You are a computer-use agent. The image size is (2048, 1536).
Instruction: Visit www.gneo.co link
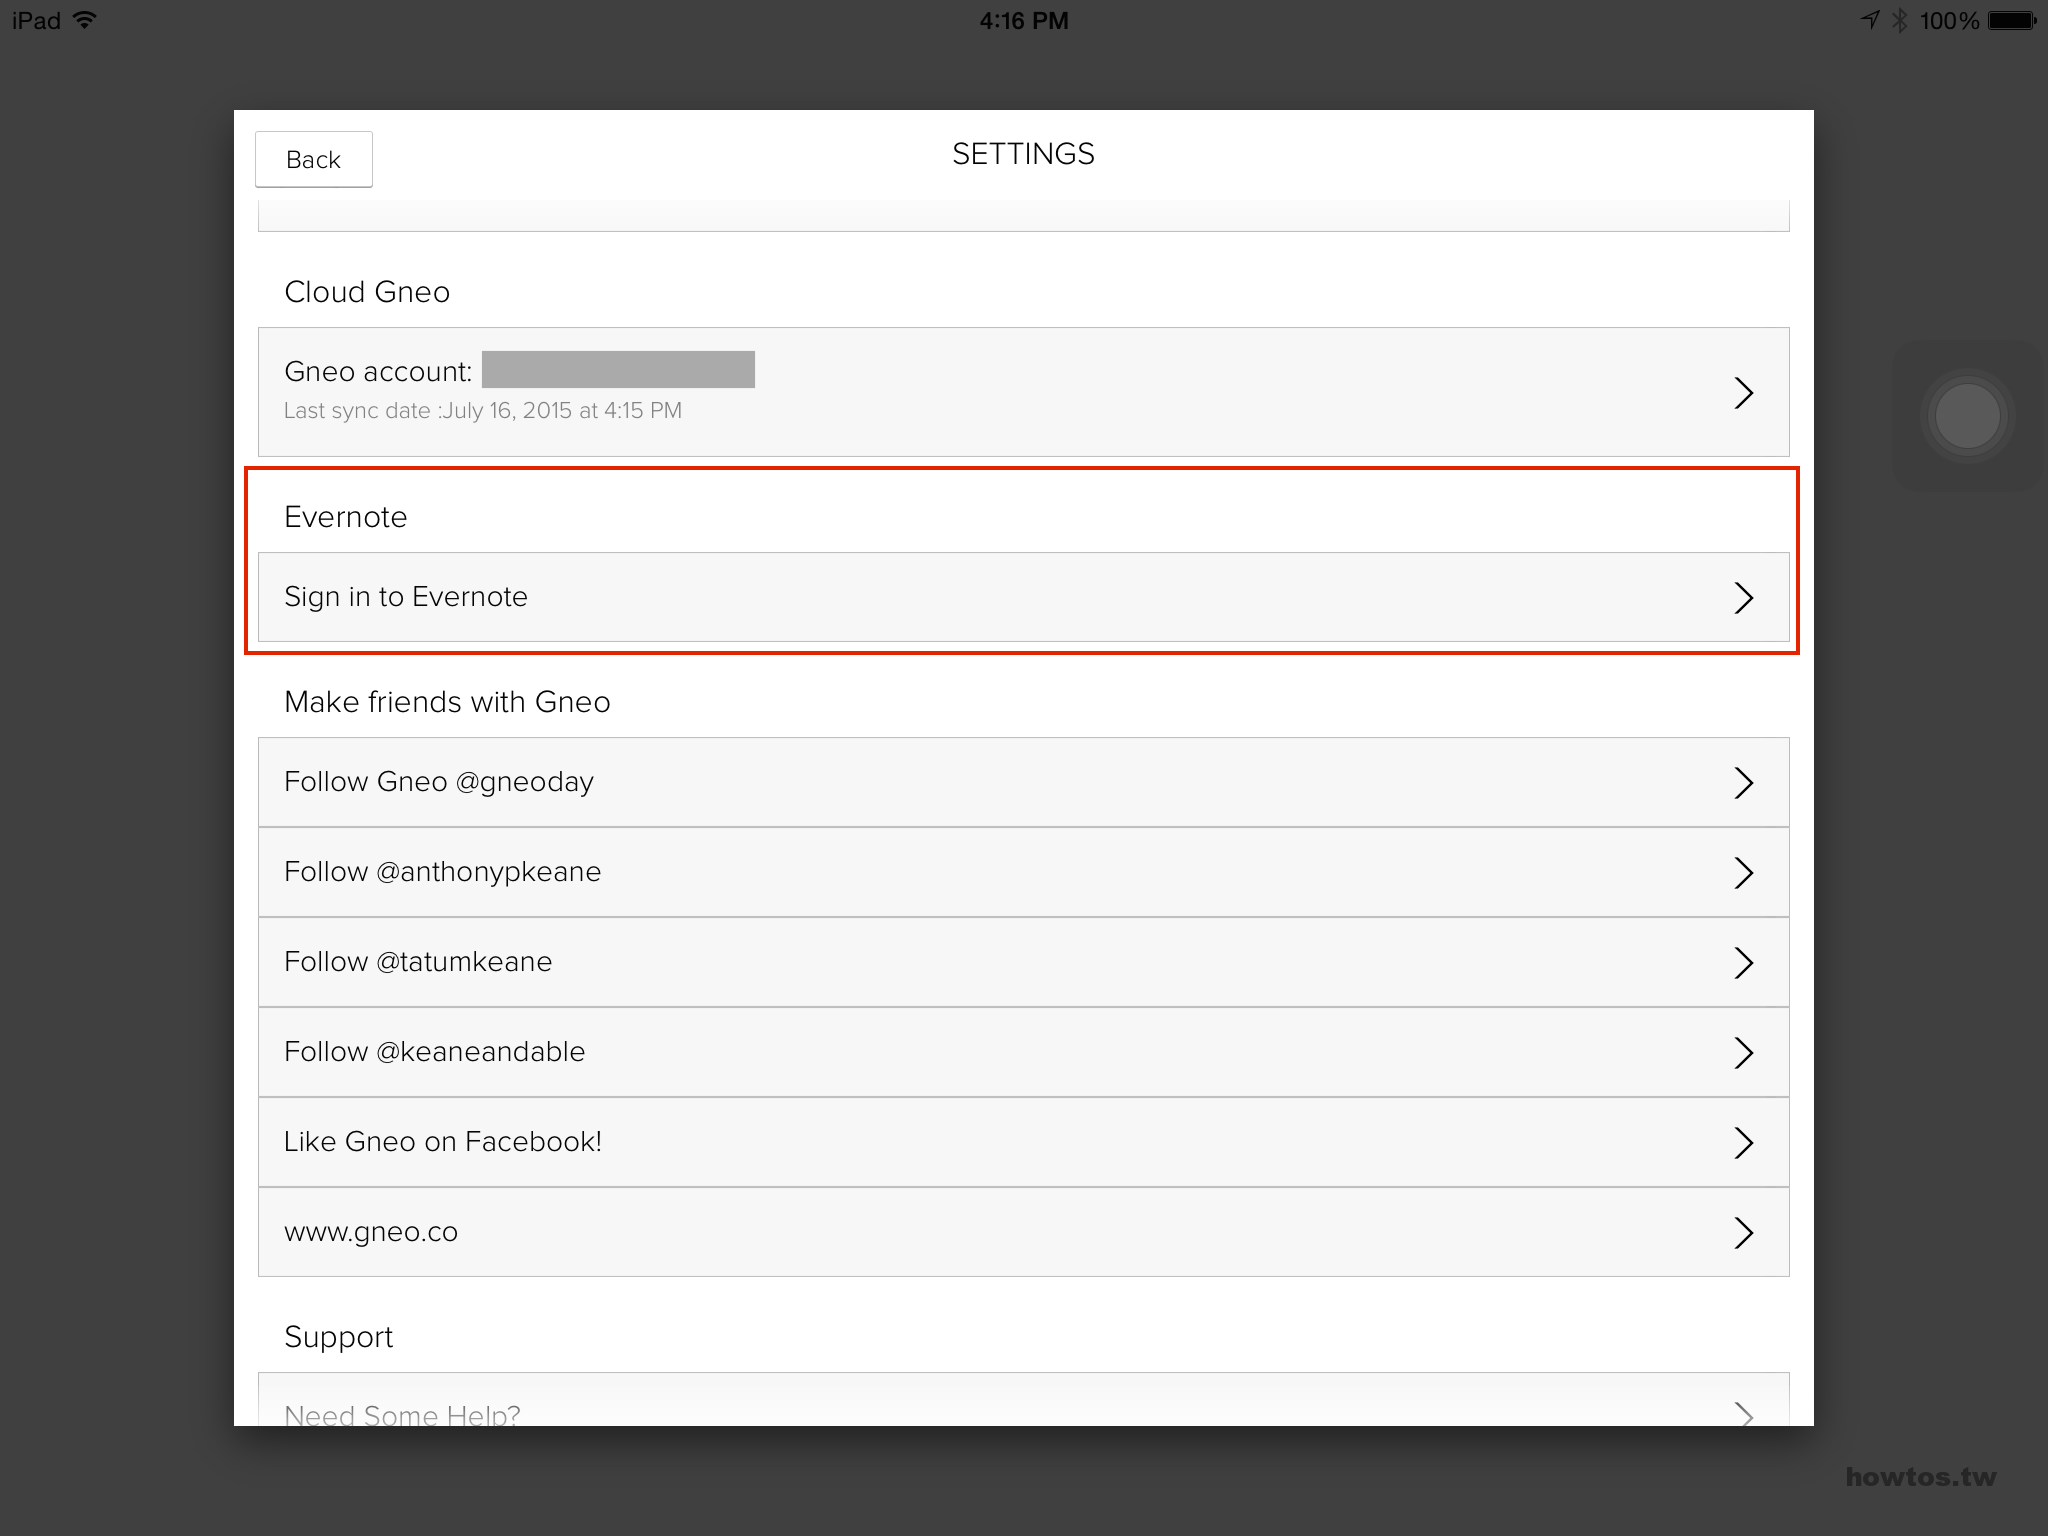(1023, 1232)
